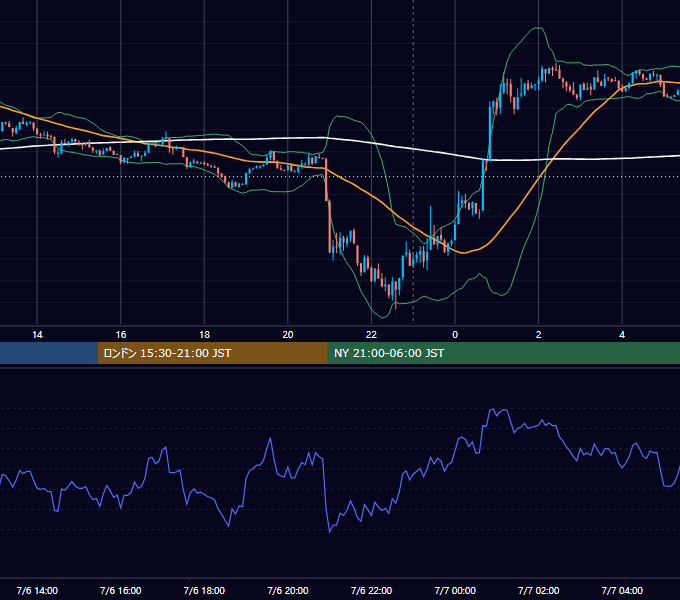Click the 7/7 04:00 time label
The image size is (680, 600).
click(x=622, y=590)
